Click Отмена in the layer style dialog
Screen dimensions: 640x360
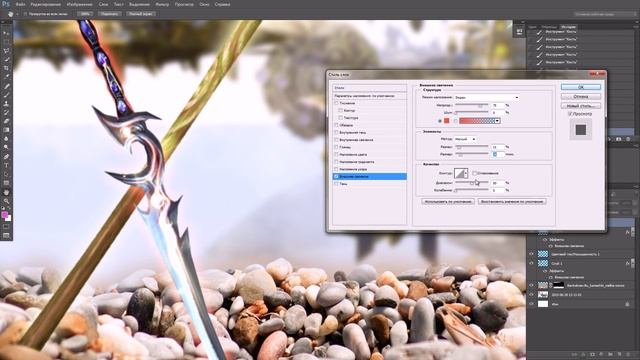581,96
